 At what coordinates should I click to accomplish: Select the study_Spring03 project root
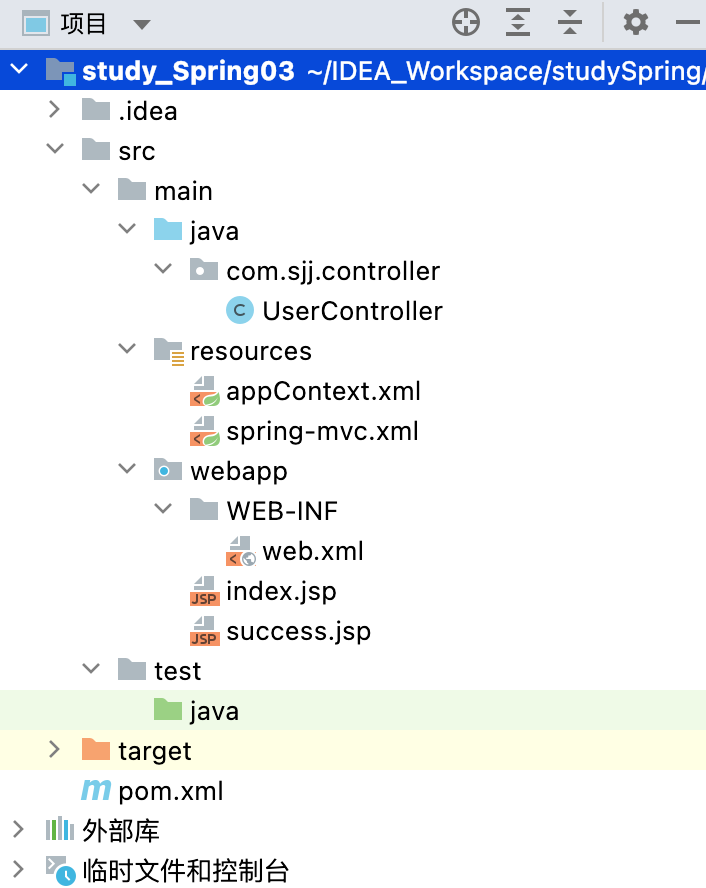click(188, 71)
